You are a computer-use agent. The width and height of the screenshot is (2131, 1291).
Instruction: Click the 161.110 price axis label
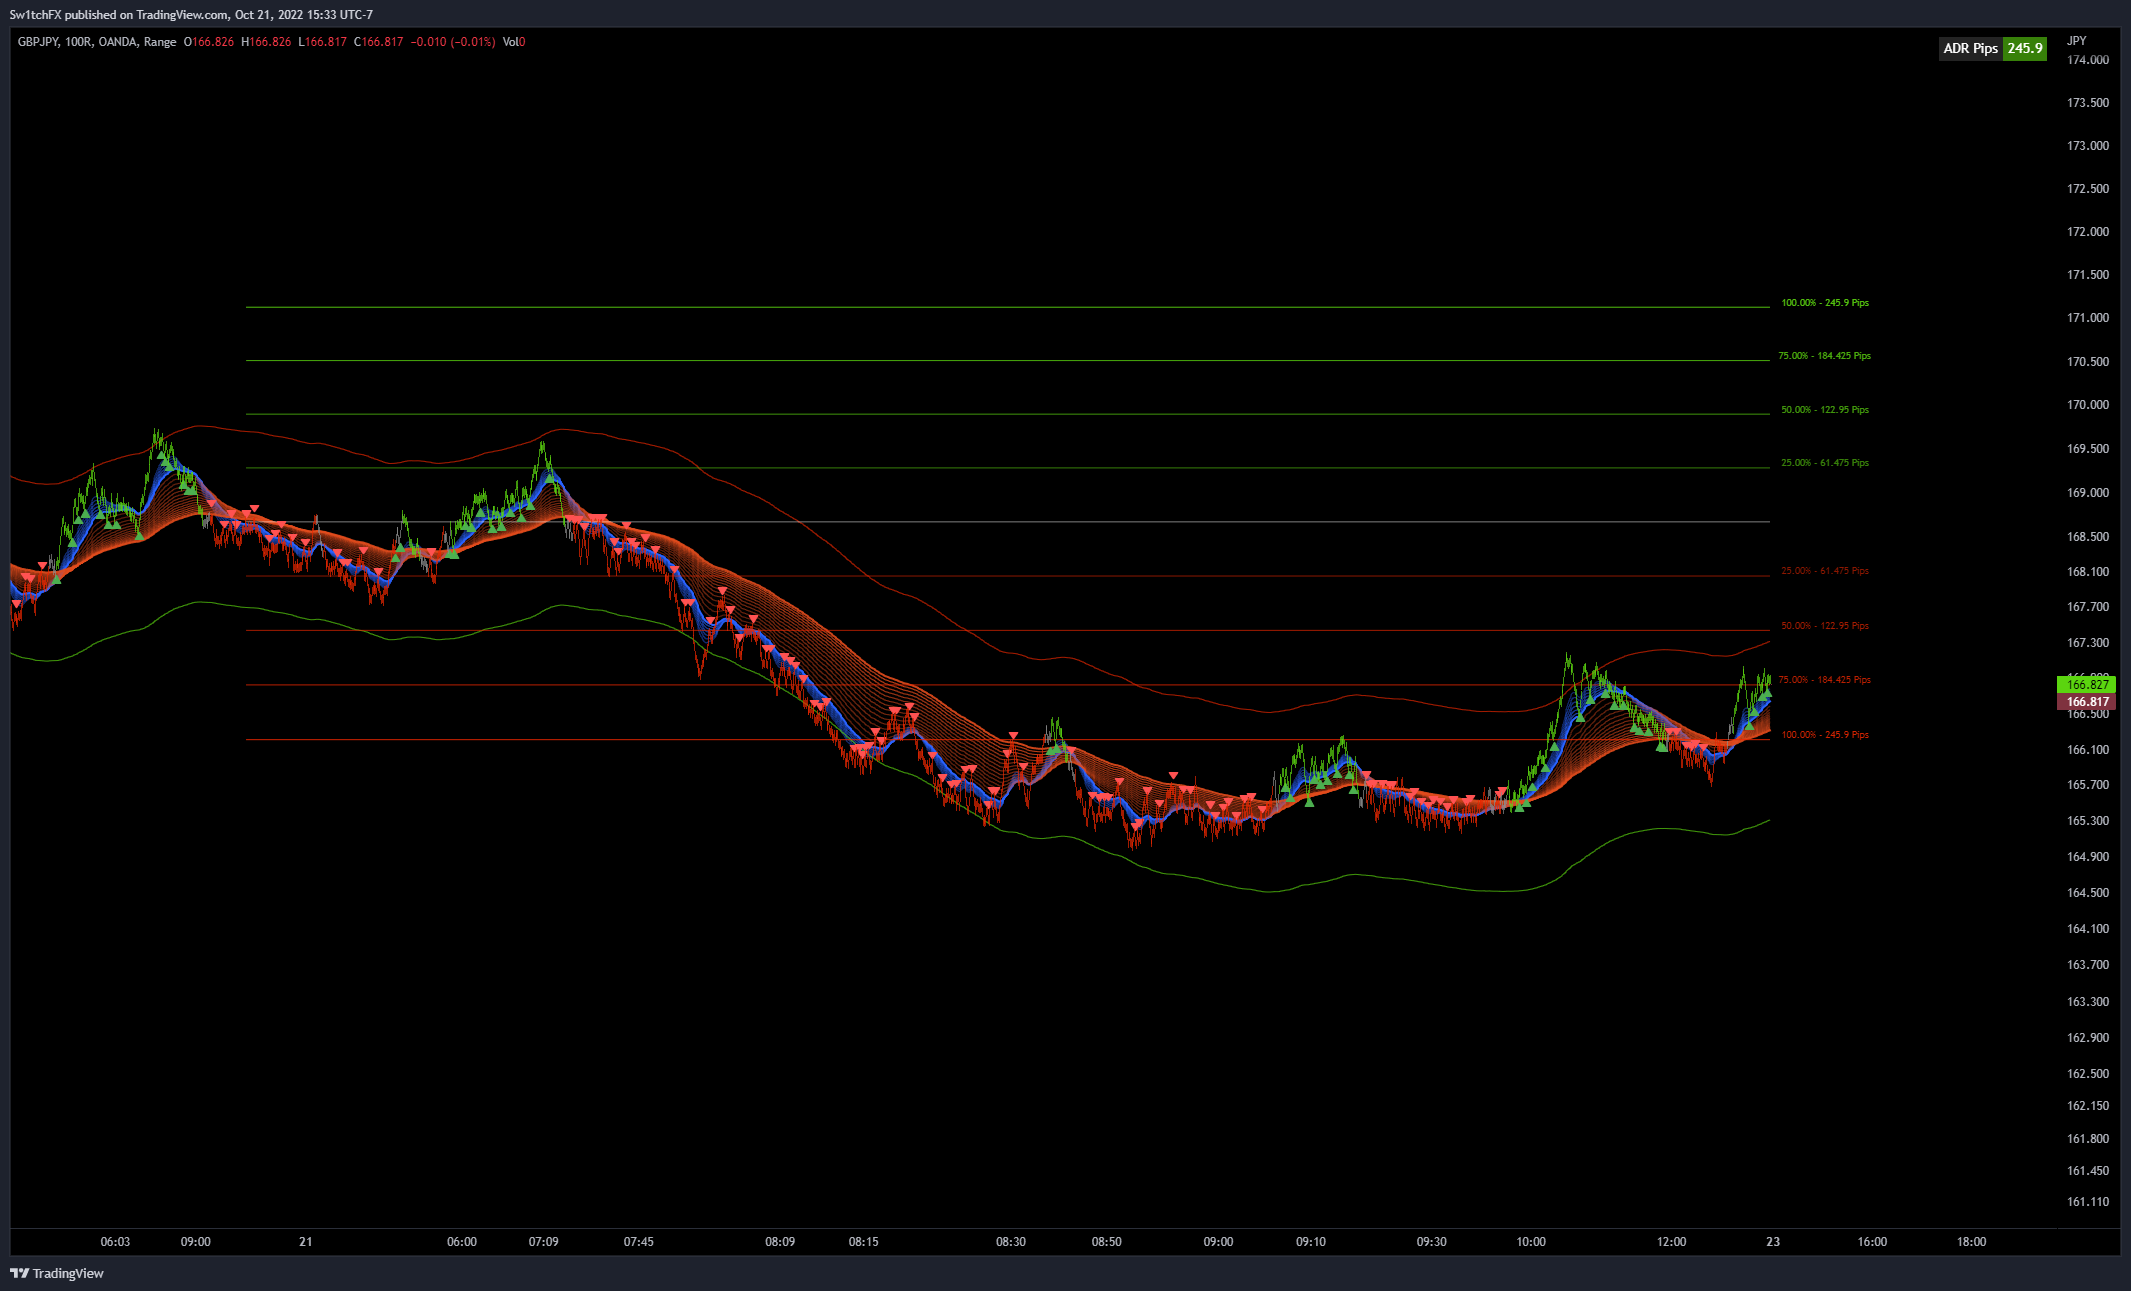pyautogui.click(x=2088, y=1202)
